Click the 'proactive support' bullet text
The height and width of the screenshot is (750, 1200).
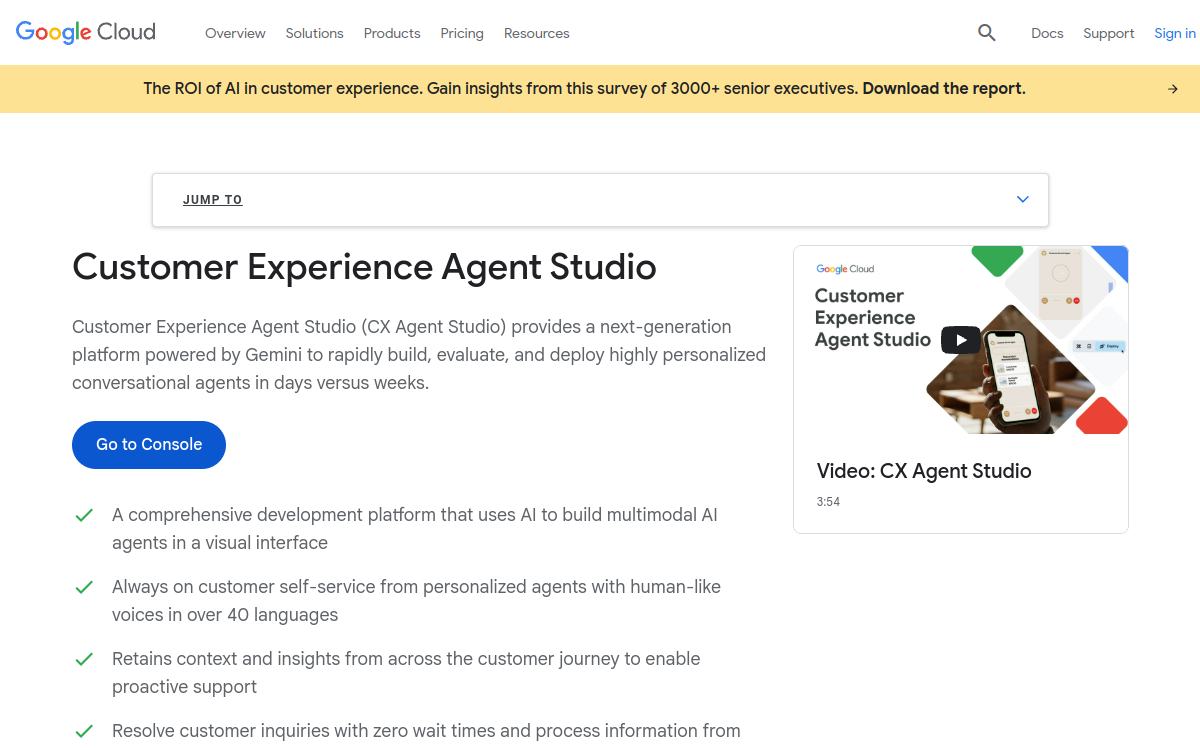[184, 687]
